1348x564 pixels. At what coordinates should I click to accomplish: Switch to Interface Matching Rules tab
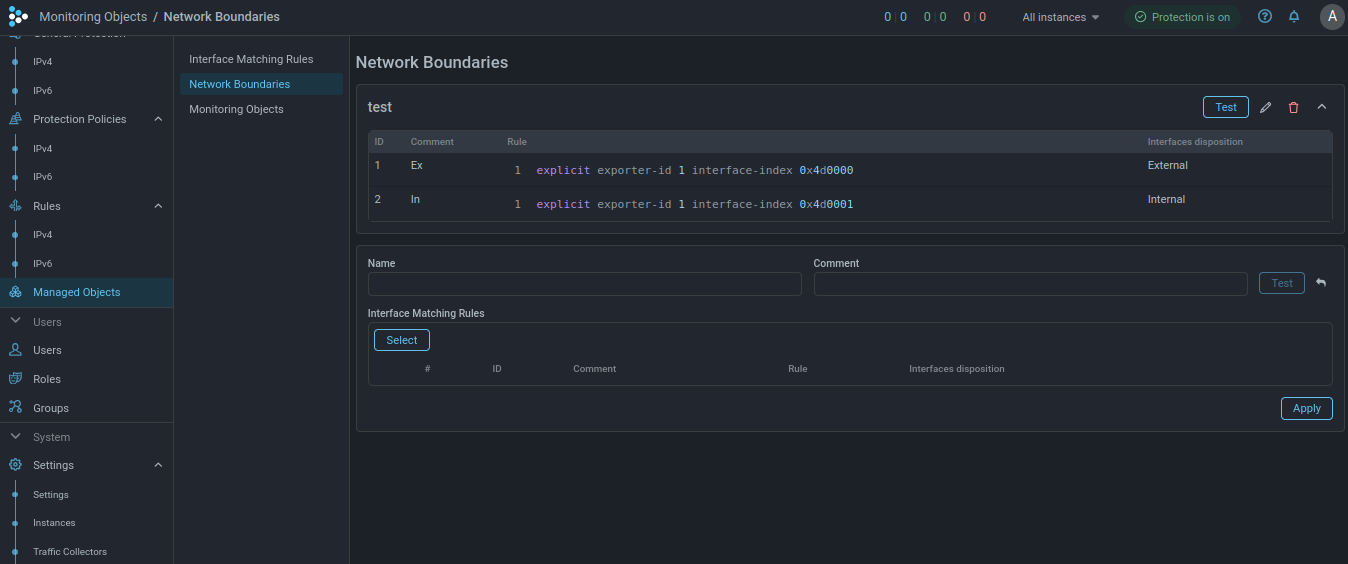[x=251, y=60]
